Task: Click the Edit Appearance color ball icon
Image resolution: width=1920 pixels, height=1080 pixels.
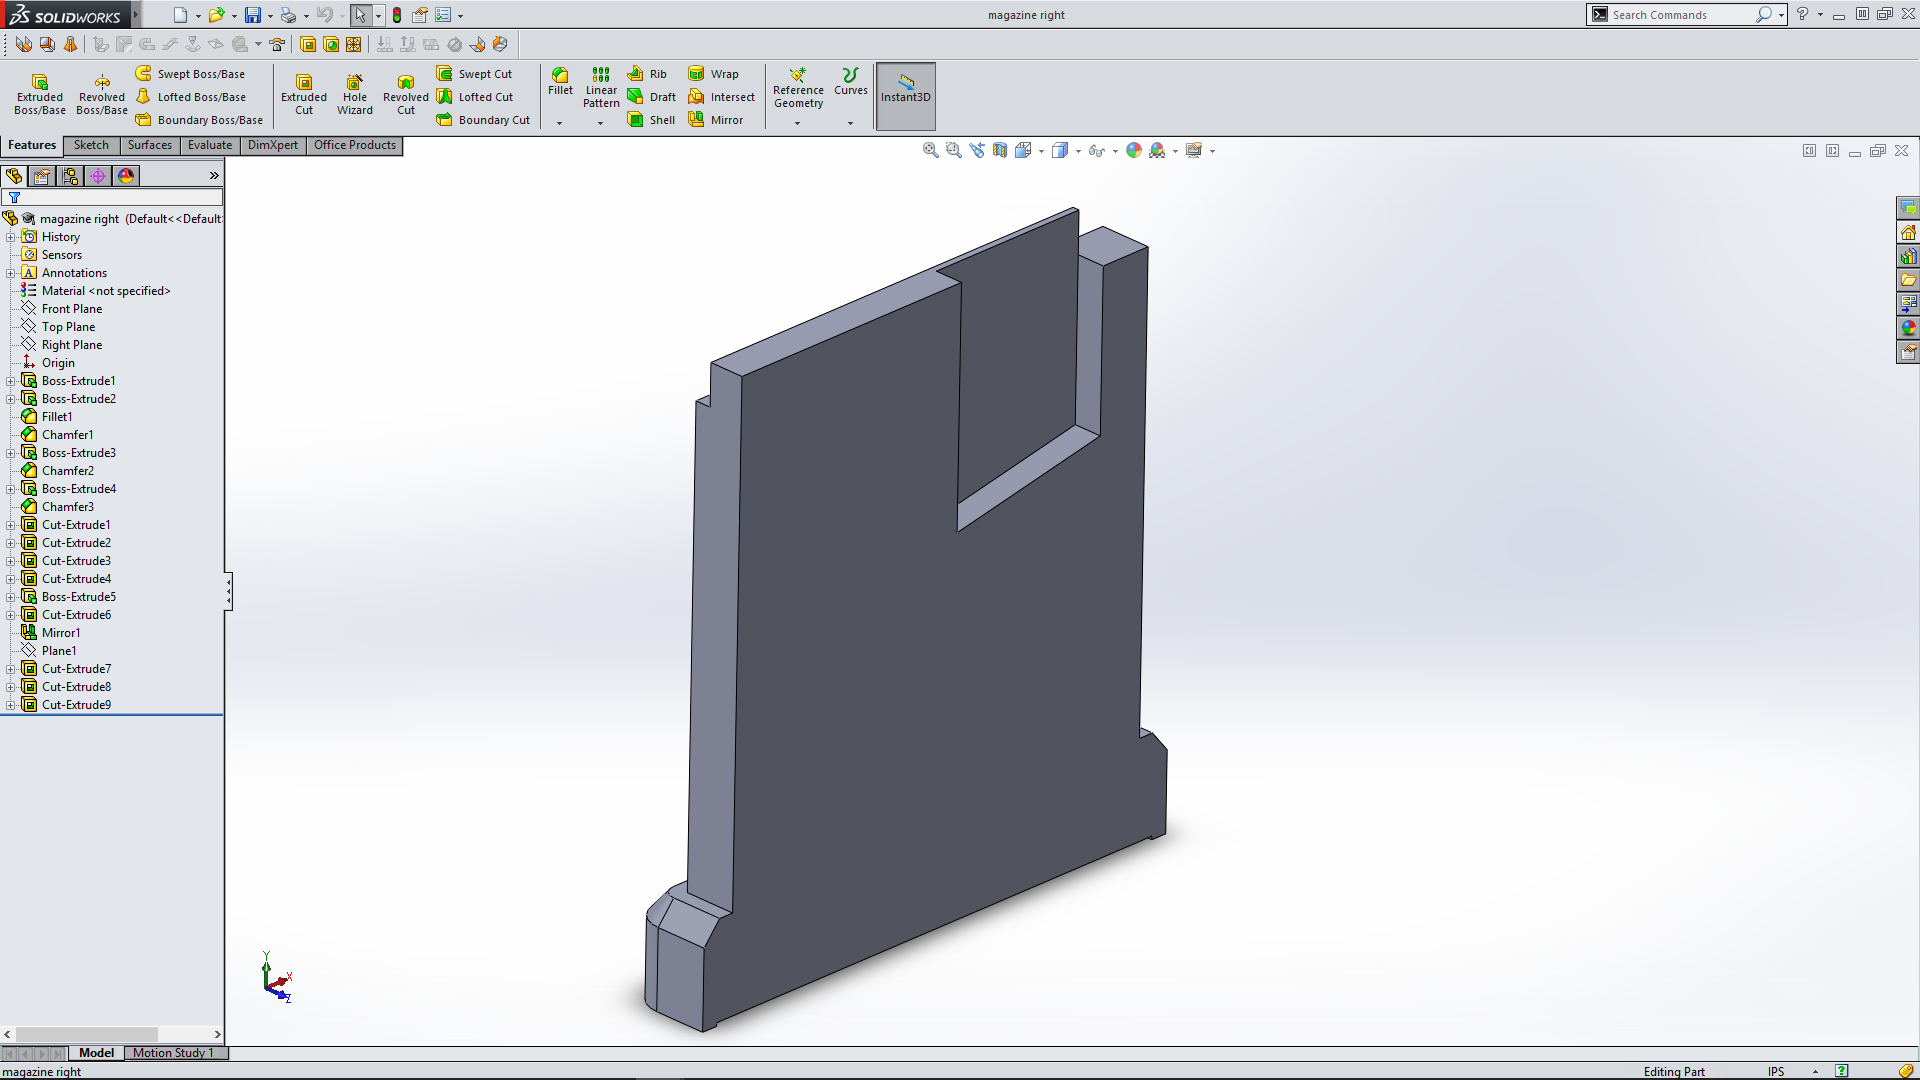Action: [1133, 151]
